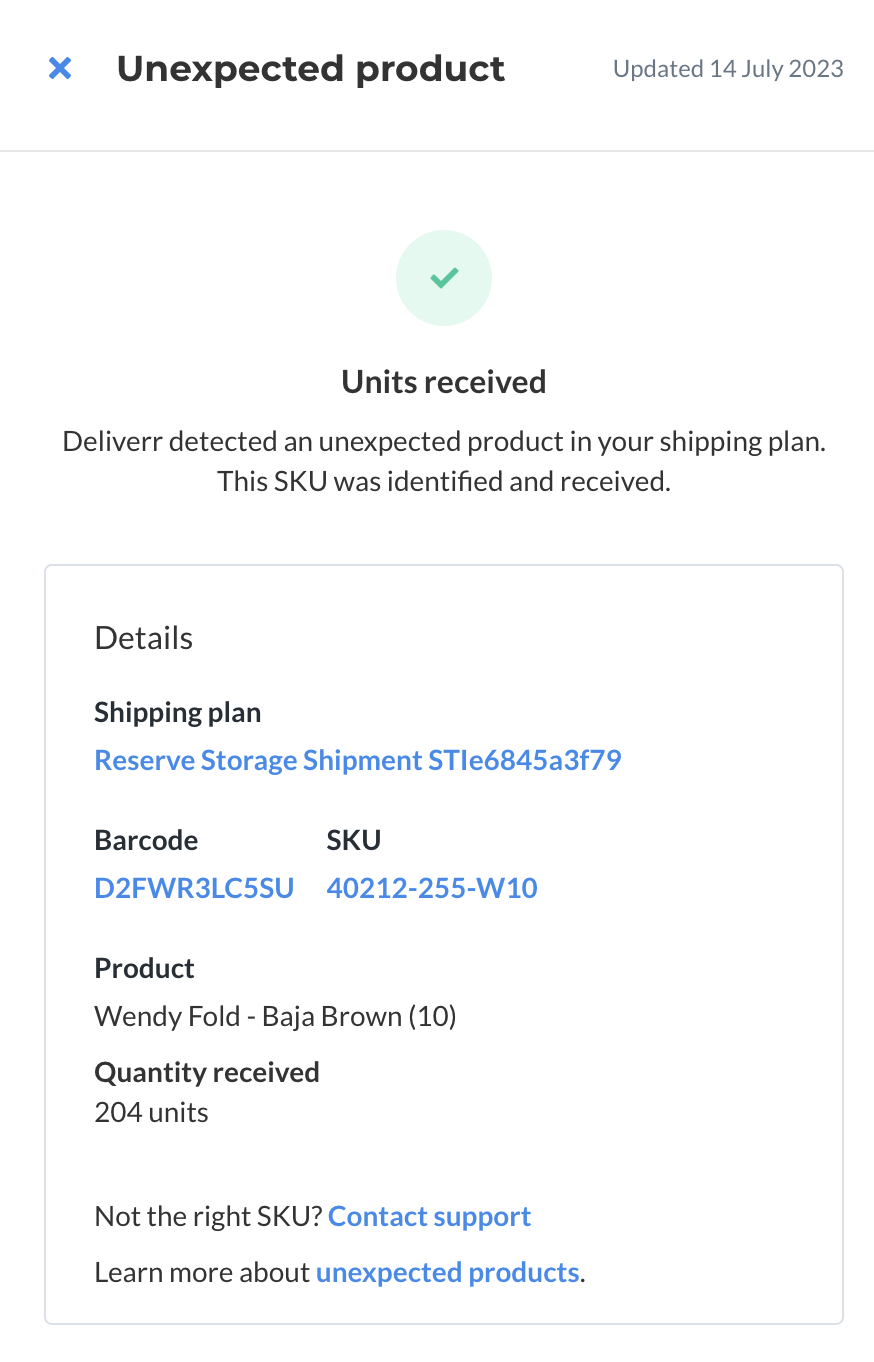874x1362 pixels.
Task: Open the unexpected products help link
Action: [x=447, y=1272]
